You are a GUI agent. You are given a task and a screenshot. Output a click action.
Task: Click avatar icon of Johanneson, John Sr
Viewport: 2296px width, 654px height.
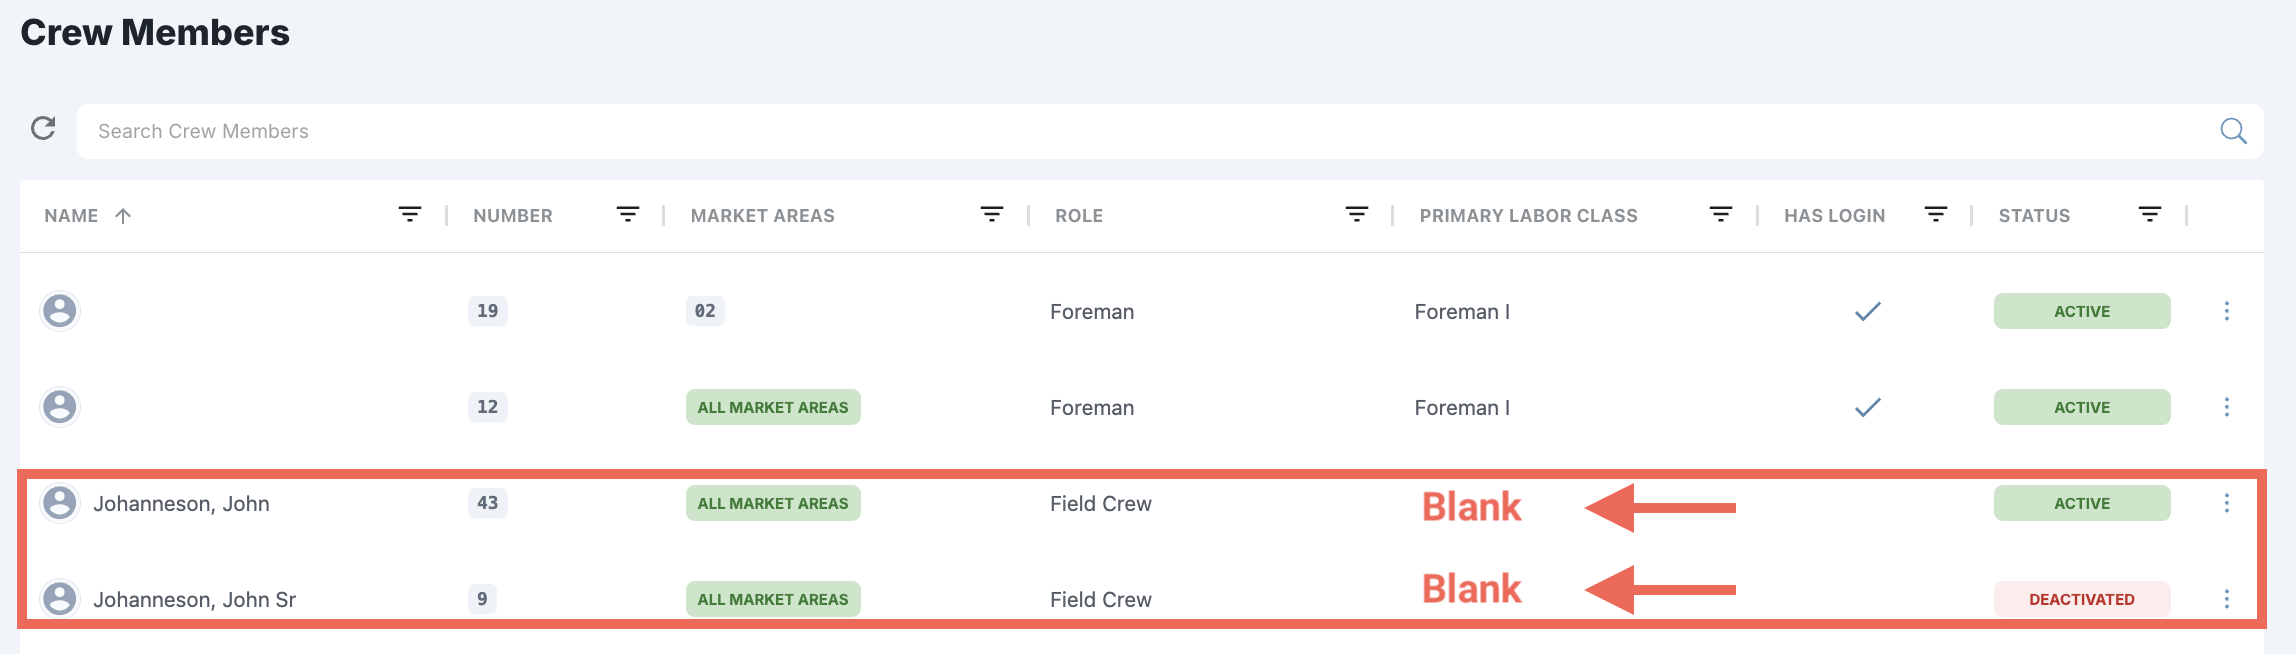(x=60, y=599)
